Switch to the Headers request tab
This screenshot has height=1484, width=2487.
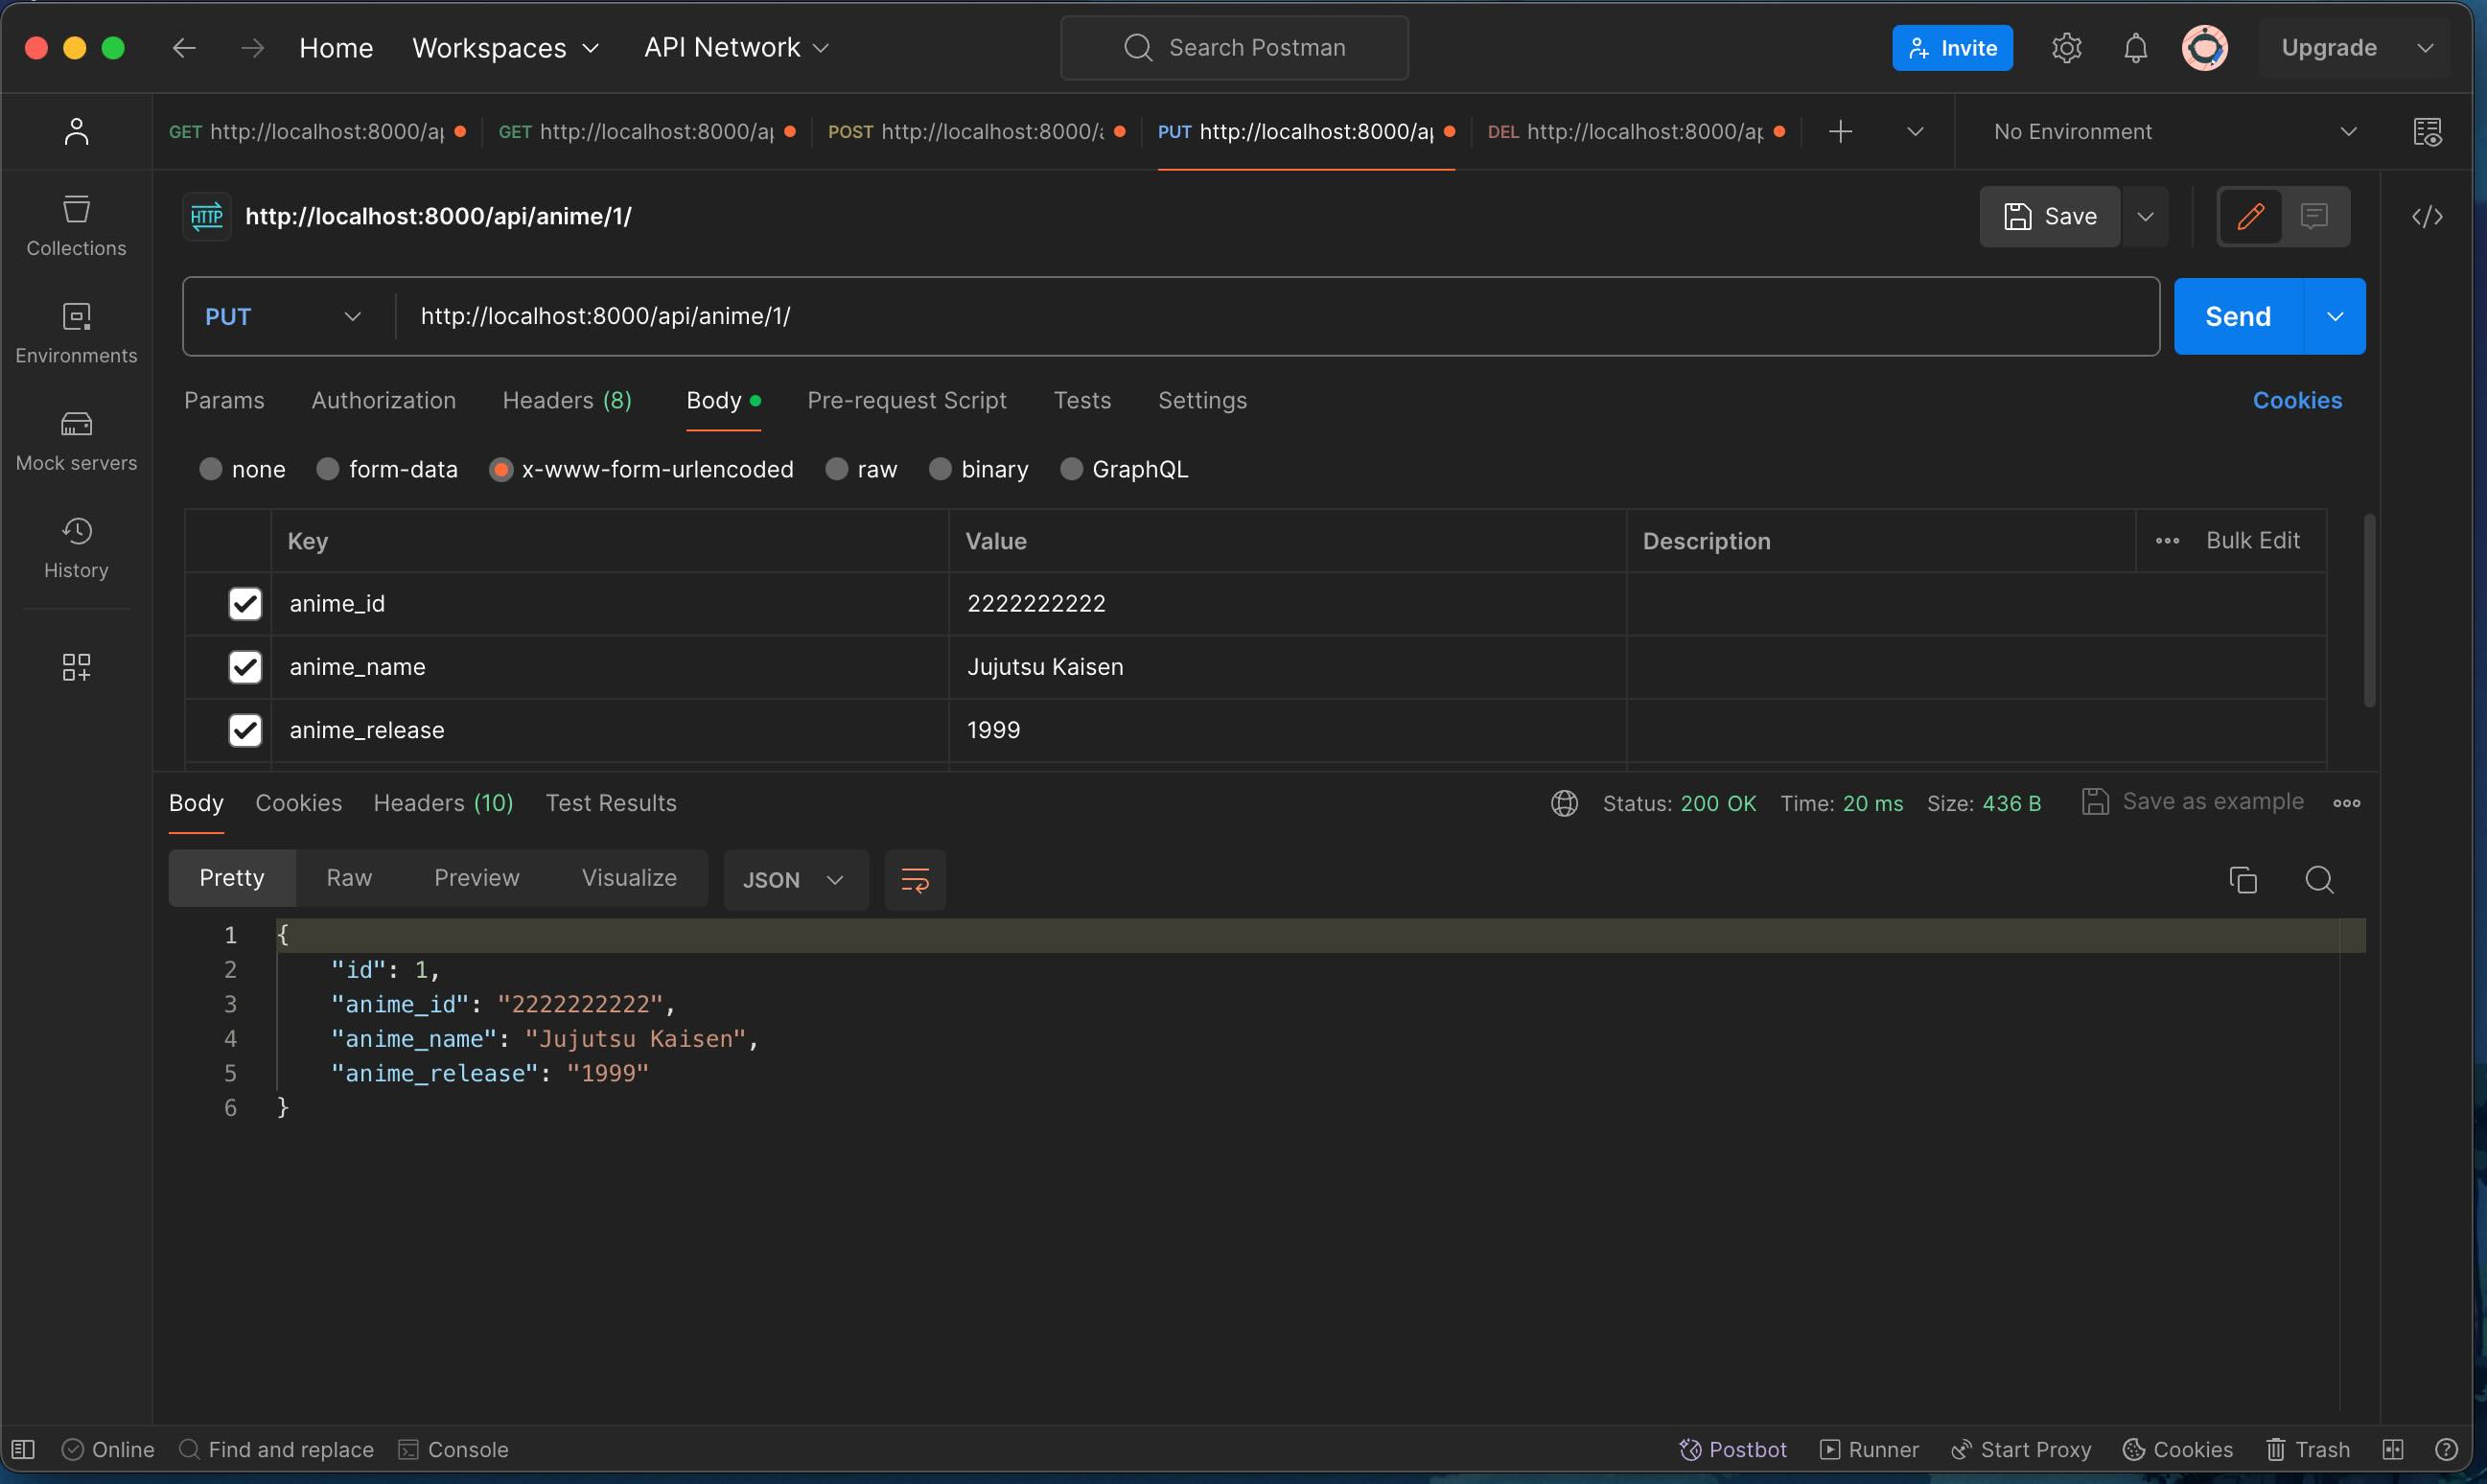pos(567,400)
